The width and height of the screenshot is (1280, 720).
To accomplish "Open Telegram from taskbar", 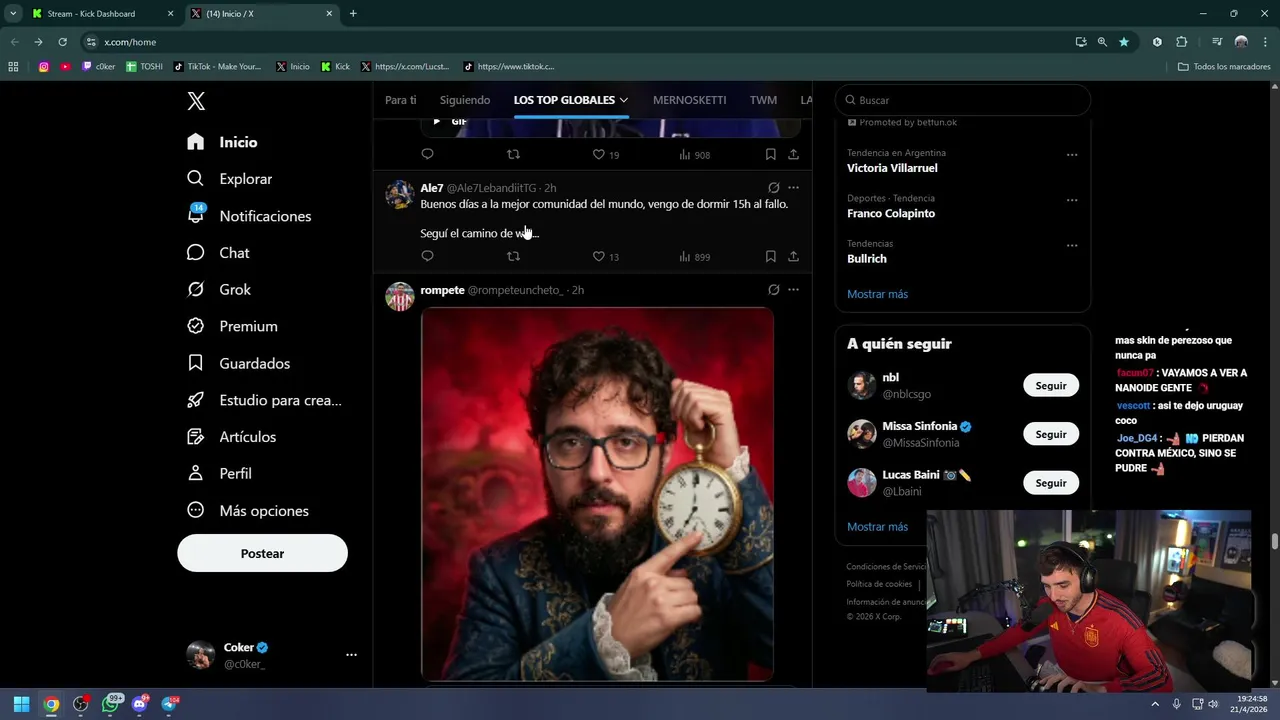I will click(x=169, y=704).
